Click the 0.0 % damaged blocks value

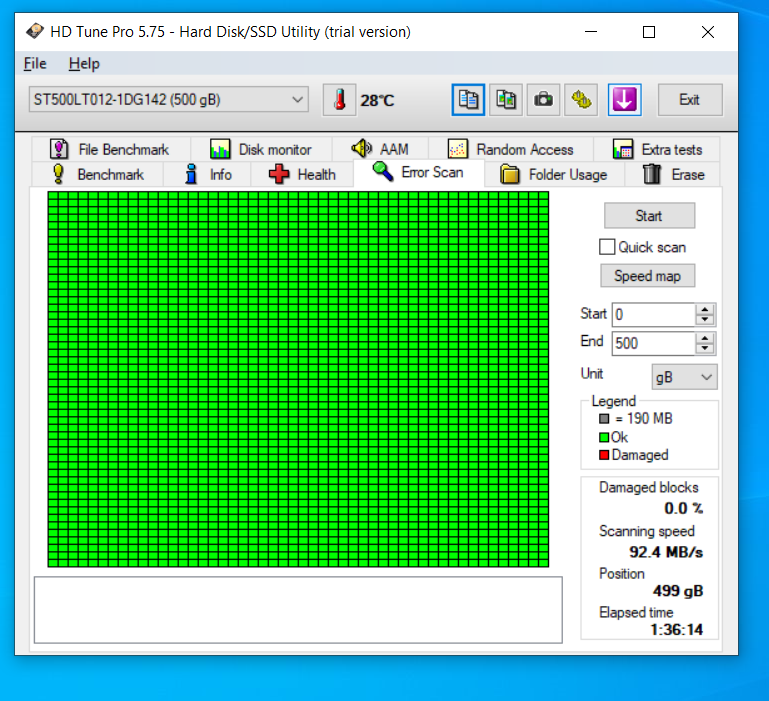684,509
